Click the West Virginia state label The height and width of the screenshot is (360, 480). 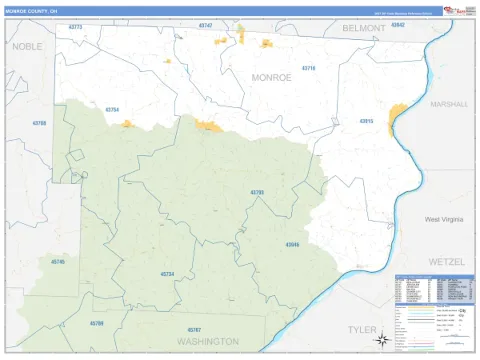tap(444, 219)
